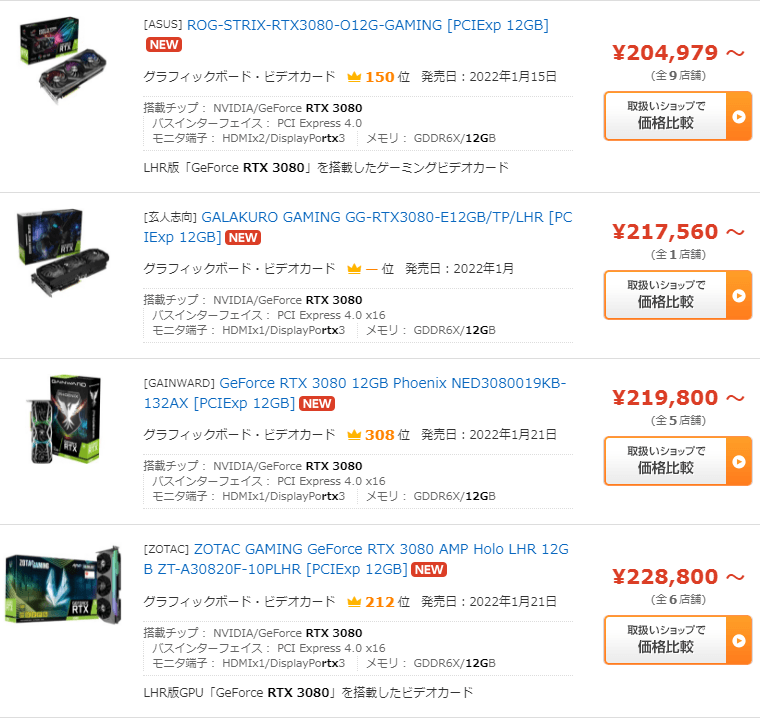
Task: Click crown ranking icon showing 308位
Action: (354, 434)
